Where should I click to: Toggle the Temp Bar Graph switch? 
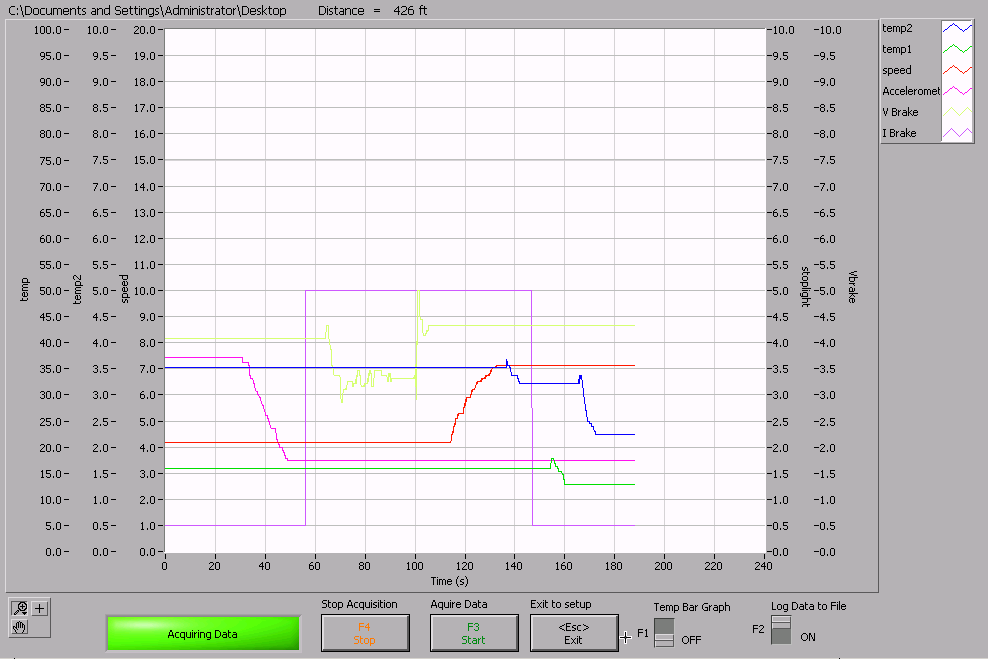664,632
